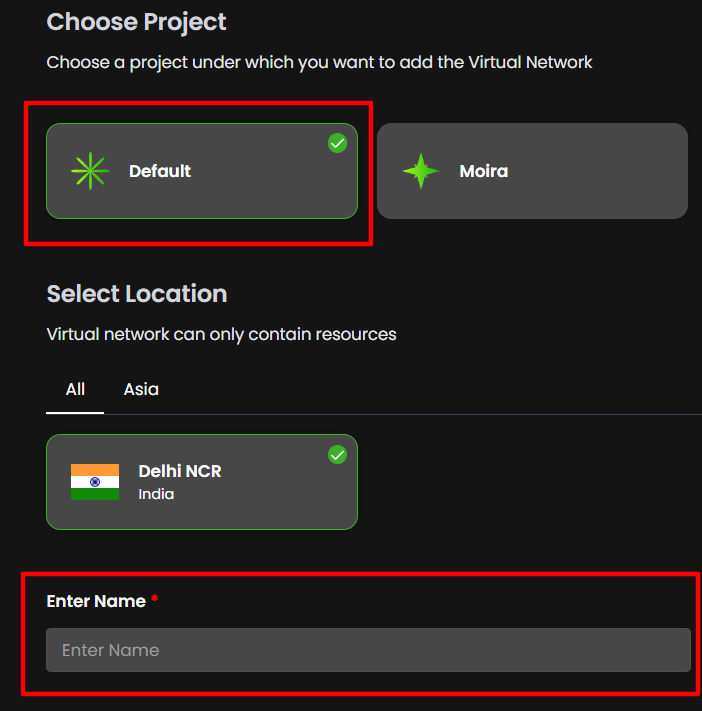Click the "Virtual network can only contain resources" text
This screenshot has width=702, height=711.
coord(221,334)
